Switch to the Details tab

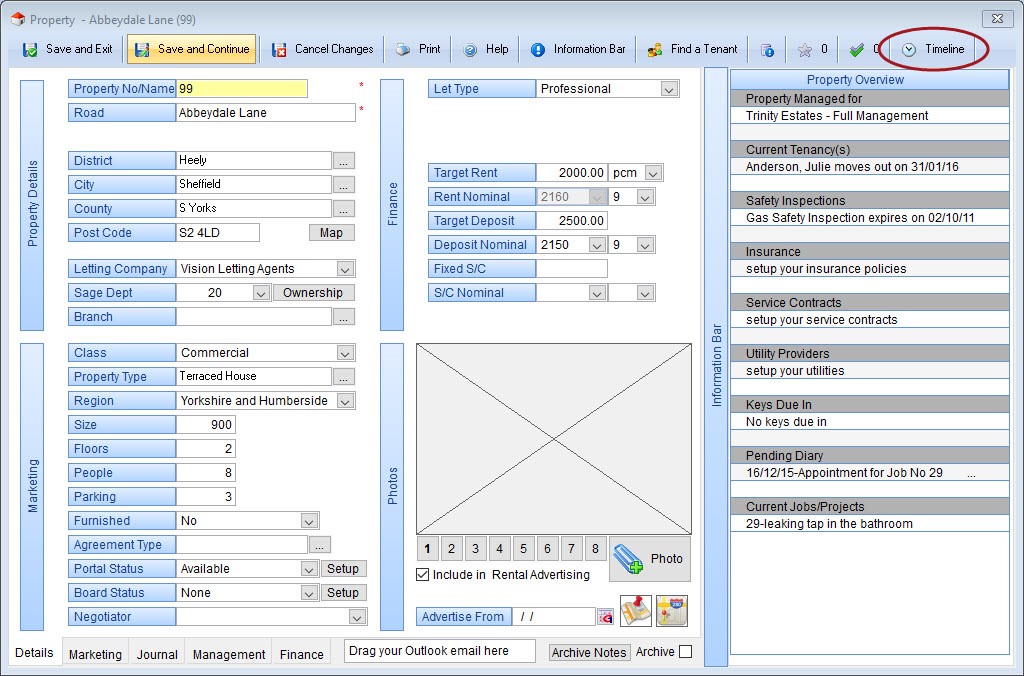35,652
